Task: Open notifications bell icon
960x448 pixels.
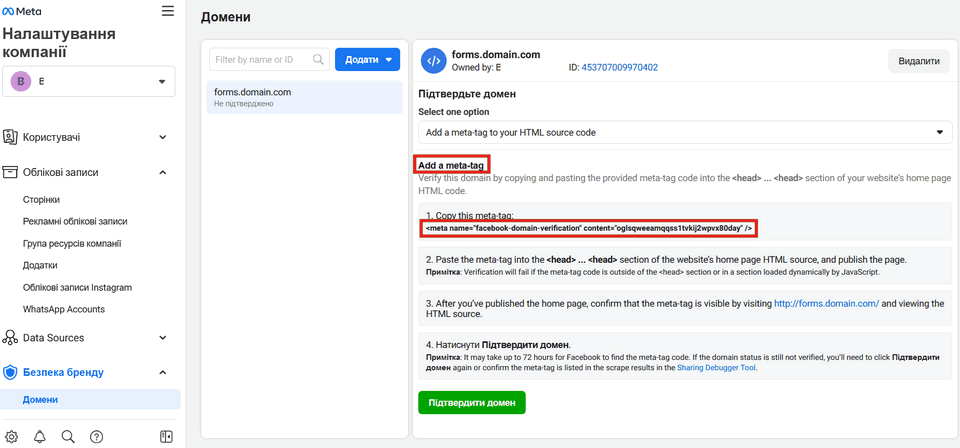Action: coord(40,437)
